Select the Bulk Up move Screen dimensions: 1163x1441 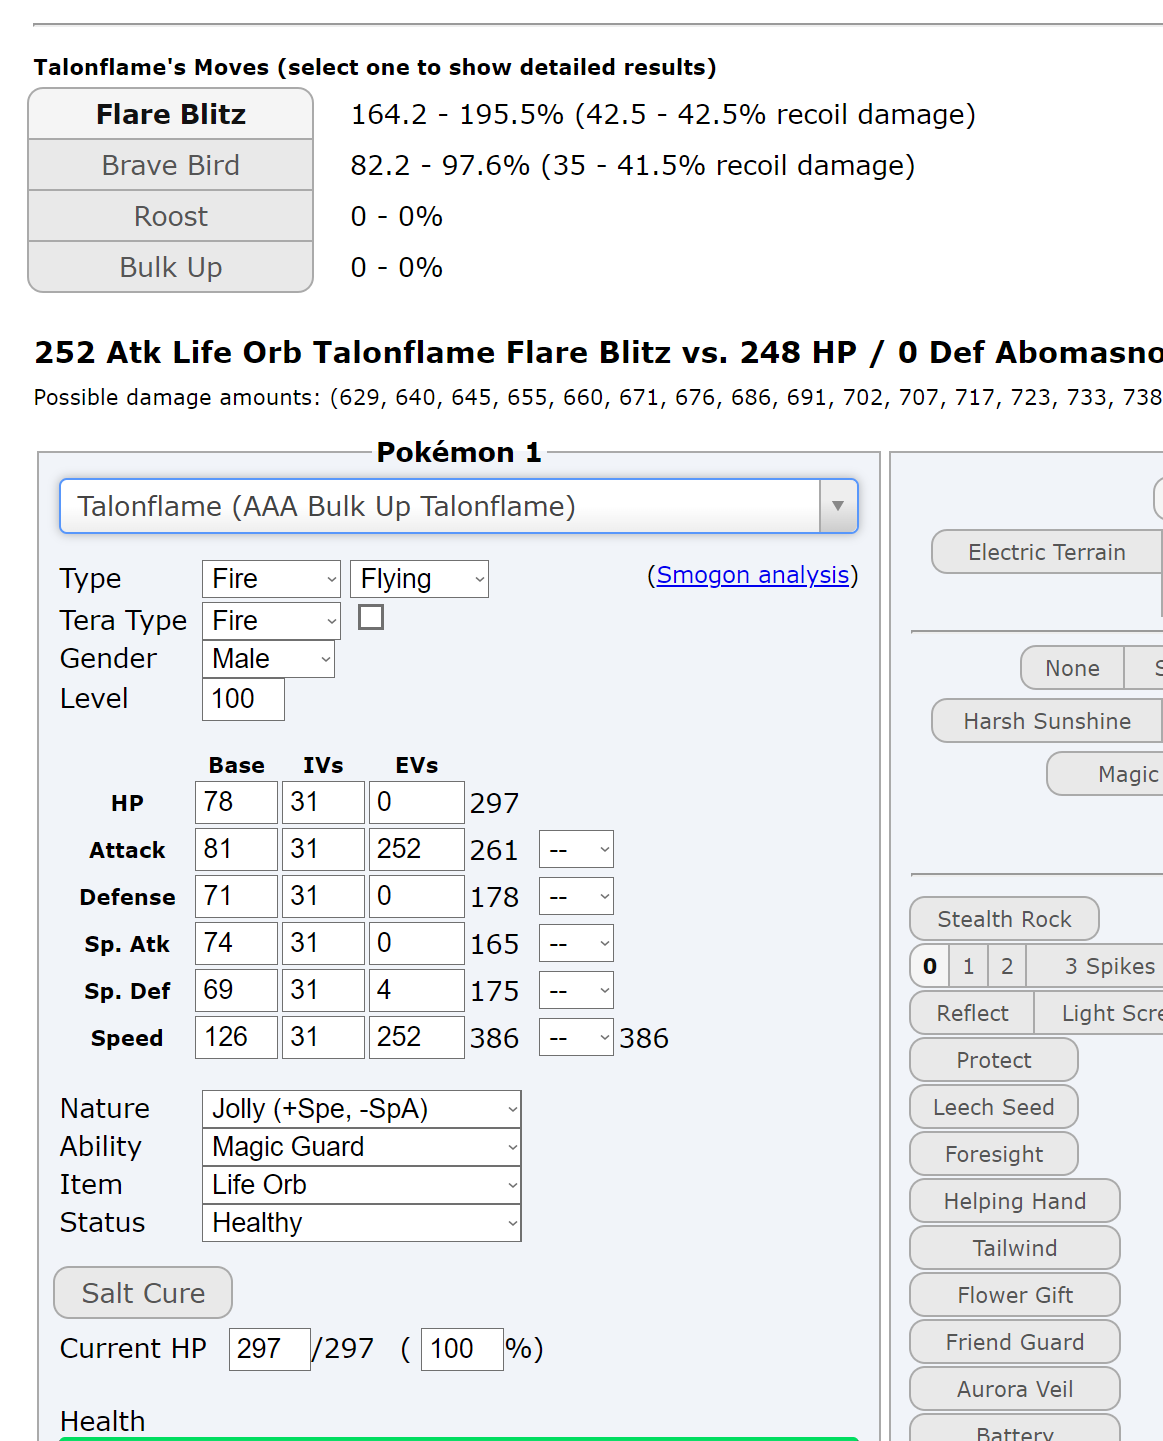tap(171, 267)
